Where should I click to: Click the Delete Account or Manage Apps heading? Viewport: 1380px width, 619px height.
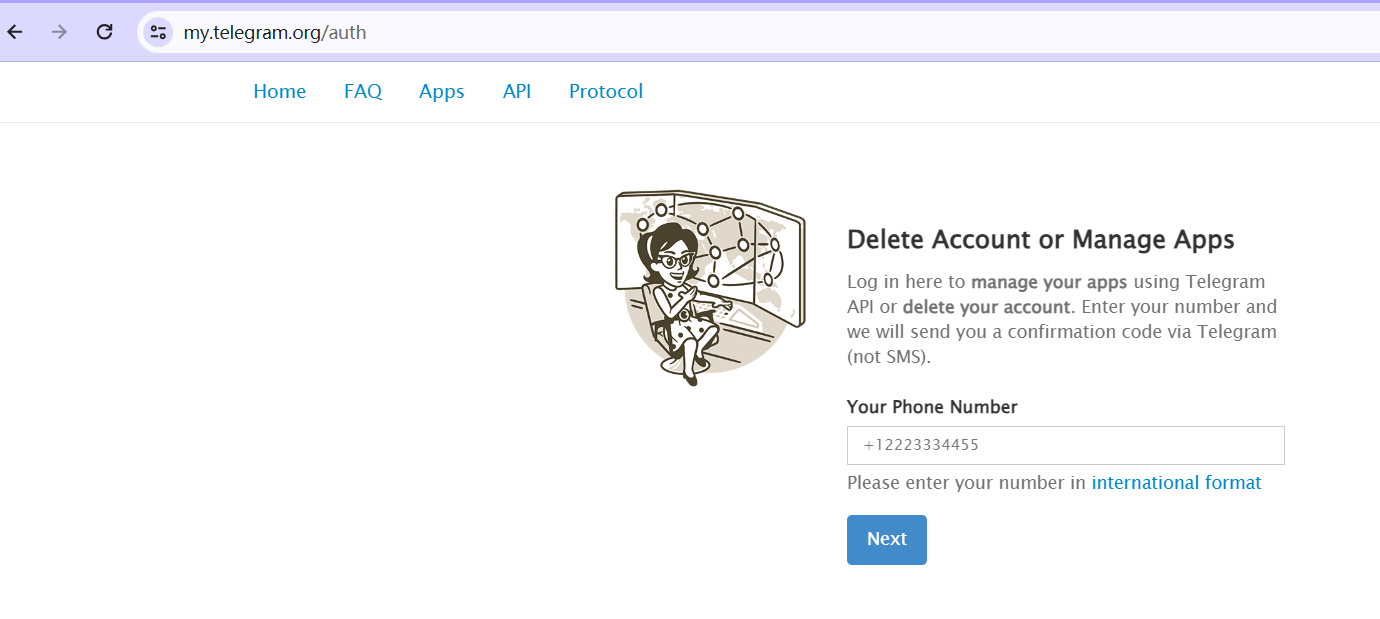point(1040,239)
